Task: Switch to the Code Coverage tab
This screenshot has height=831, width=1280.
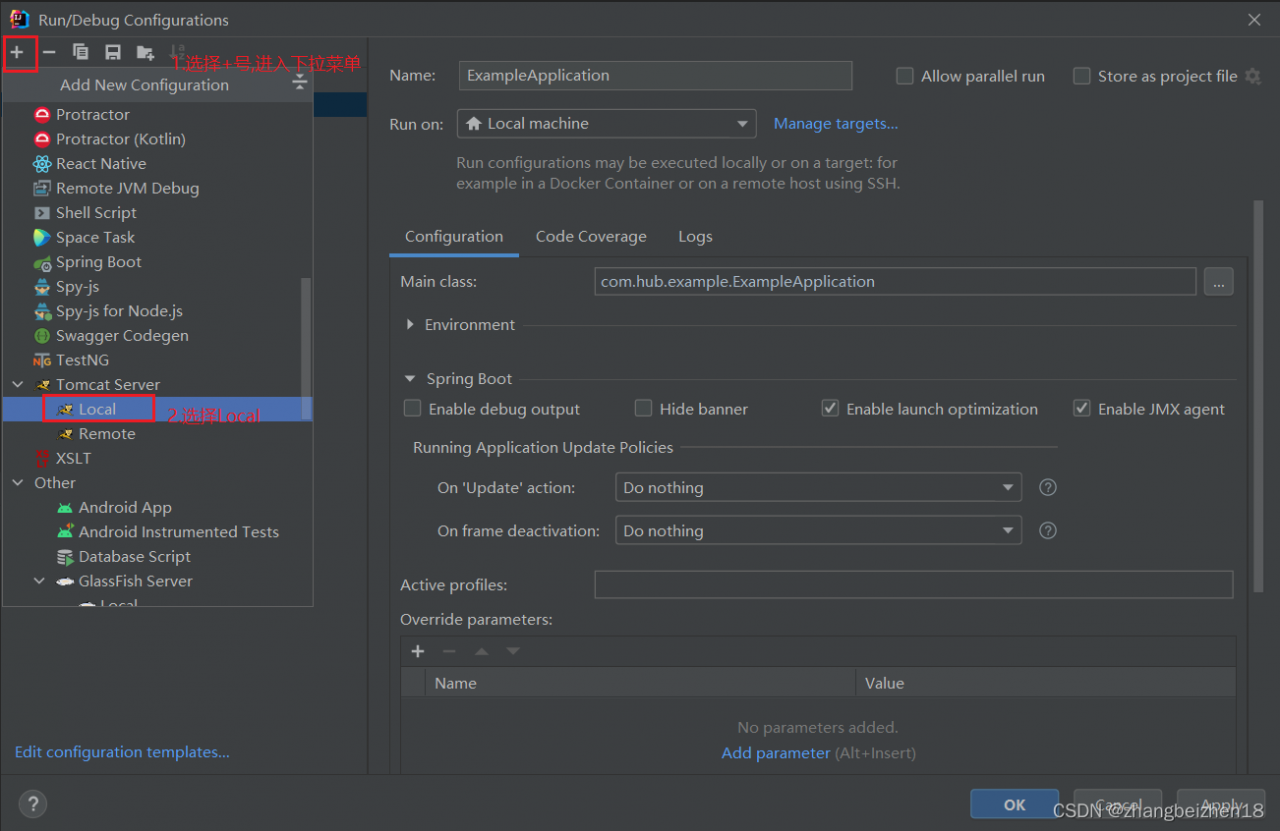Action: 591,237
